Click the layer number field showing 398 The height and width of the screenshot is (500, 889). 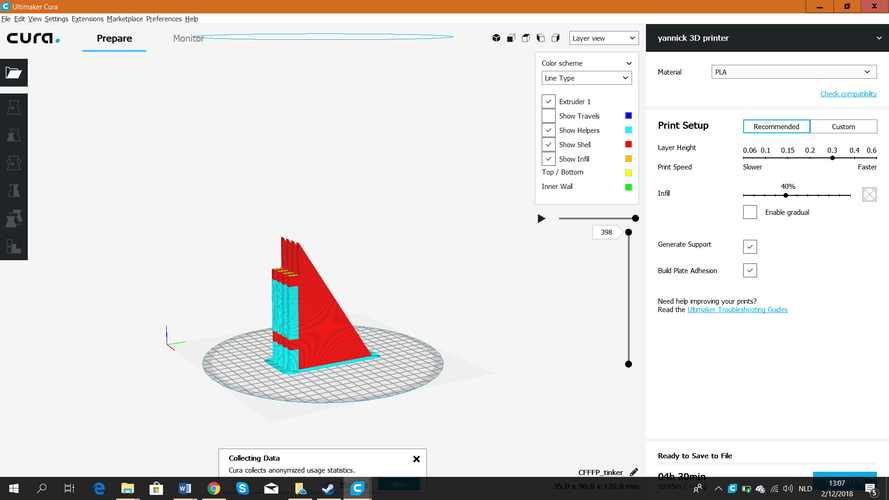pyautogui.click(x=606, y=232)
